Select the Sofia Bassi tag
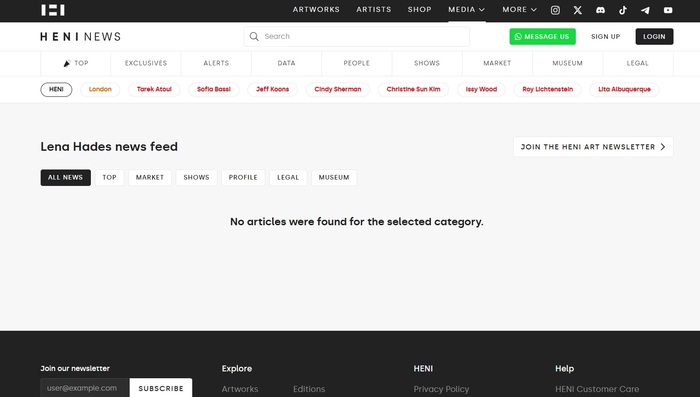The height and width of the screenshot is (397, 700). tap(214, 89)
